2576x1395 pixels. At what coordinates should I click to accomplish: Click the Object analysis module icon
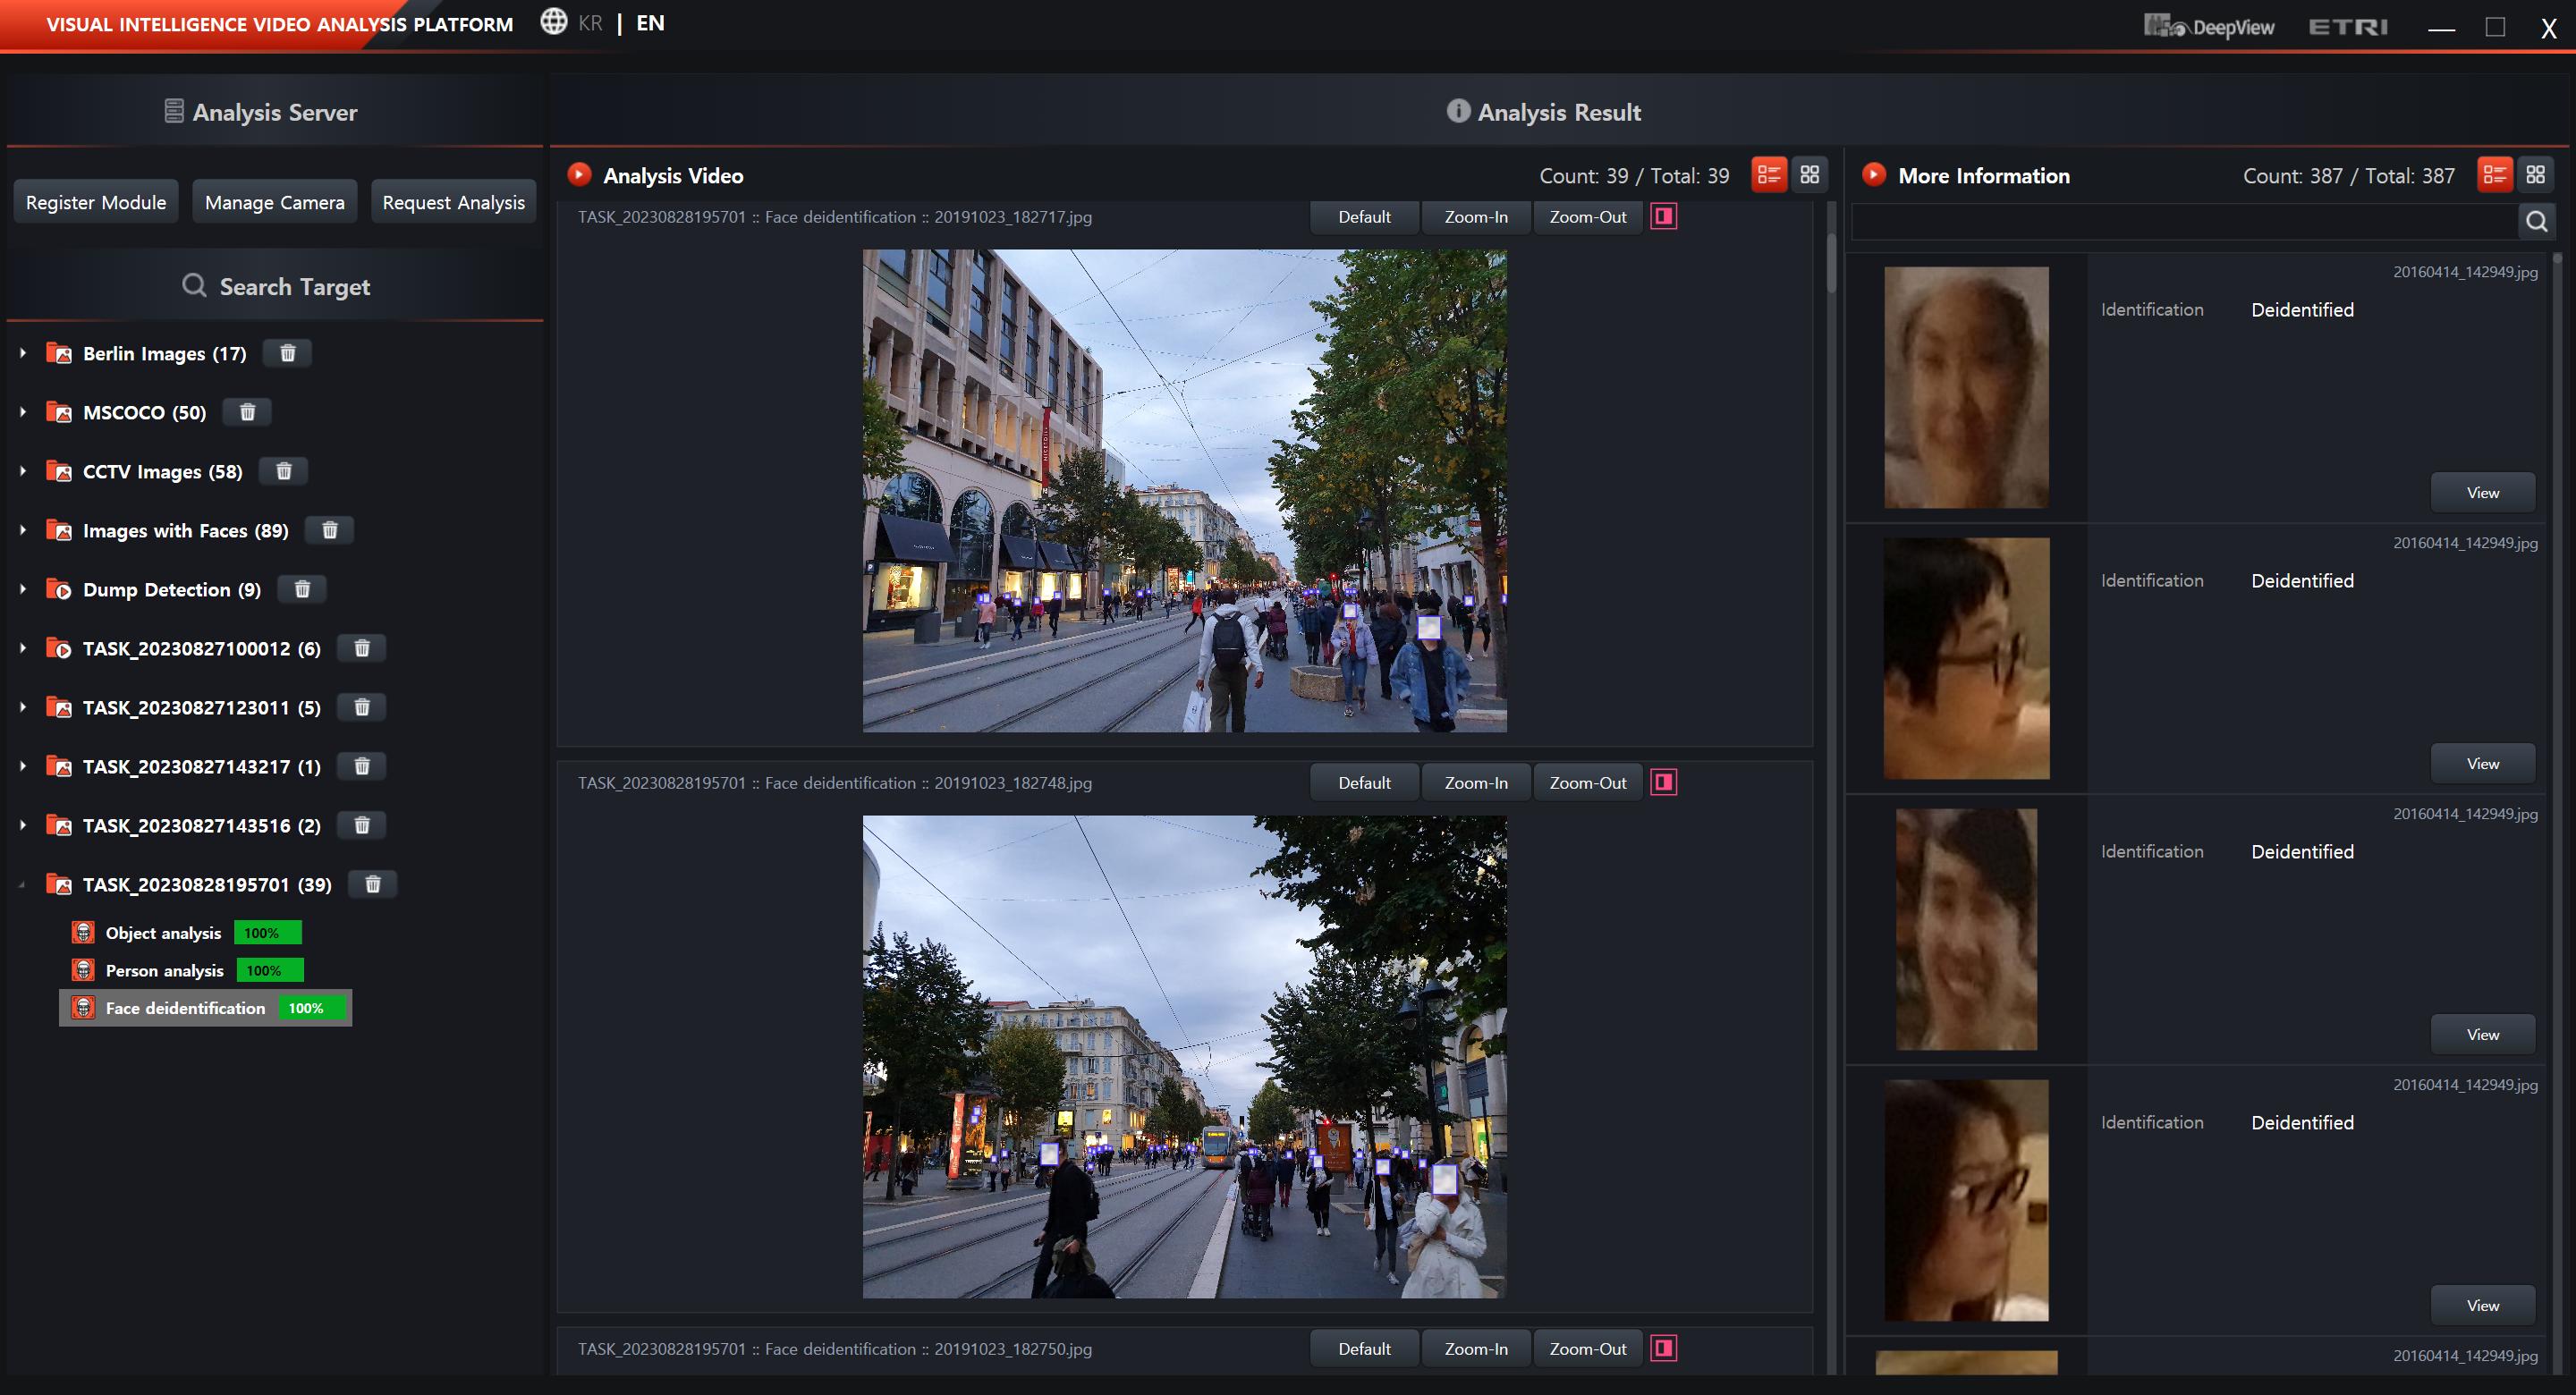point(84,933)
